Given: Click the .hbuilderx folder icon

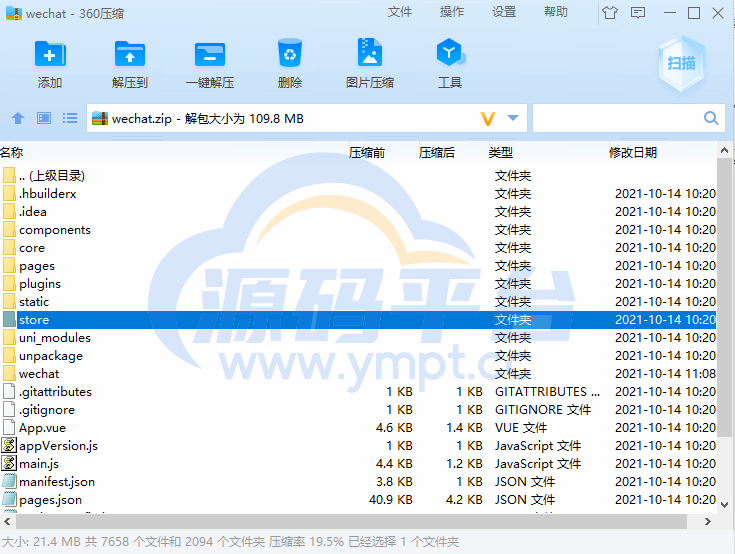Looking at the screenshot, I should point(9,194).
